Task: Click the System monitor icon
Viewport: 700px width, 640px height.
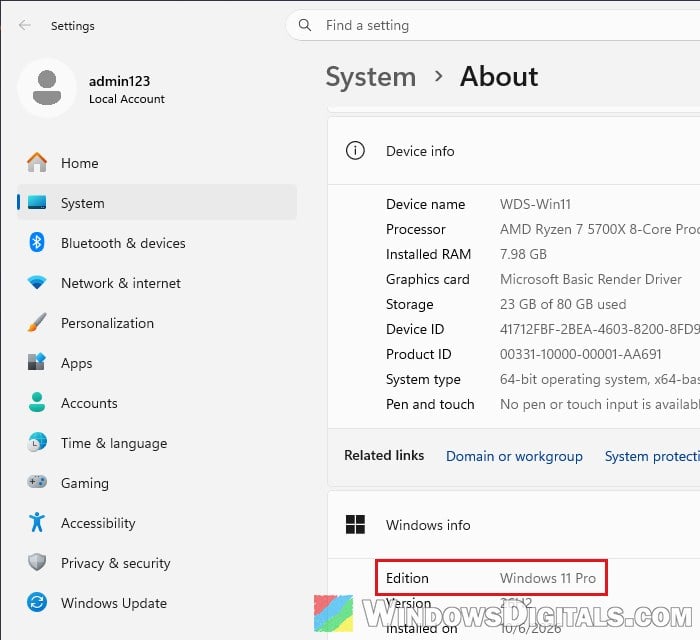Action: point(37,202)
